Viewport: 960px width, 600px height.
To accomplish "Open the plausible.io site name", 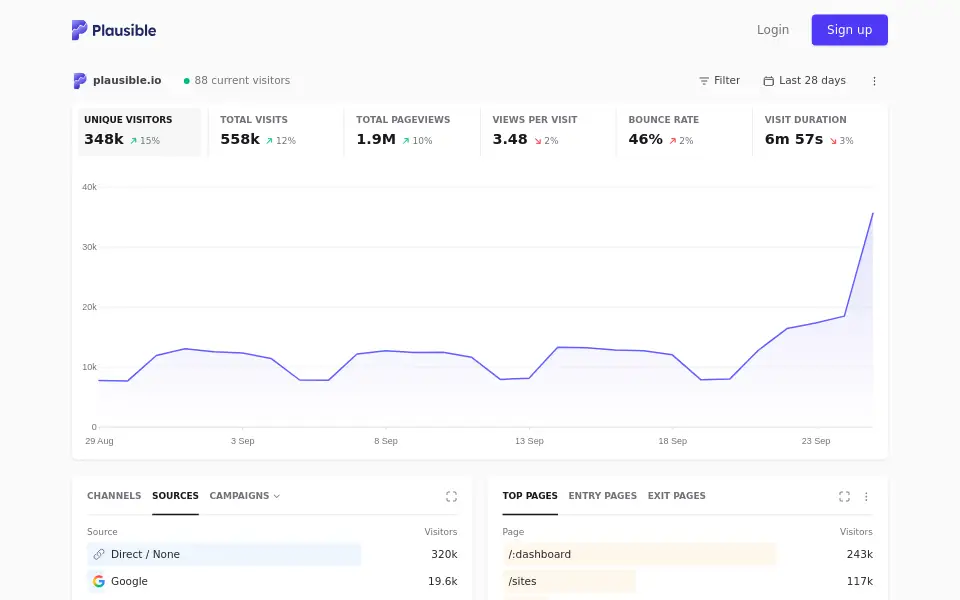I will (x=127, y=81).
